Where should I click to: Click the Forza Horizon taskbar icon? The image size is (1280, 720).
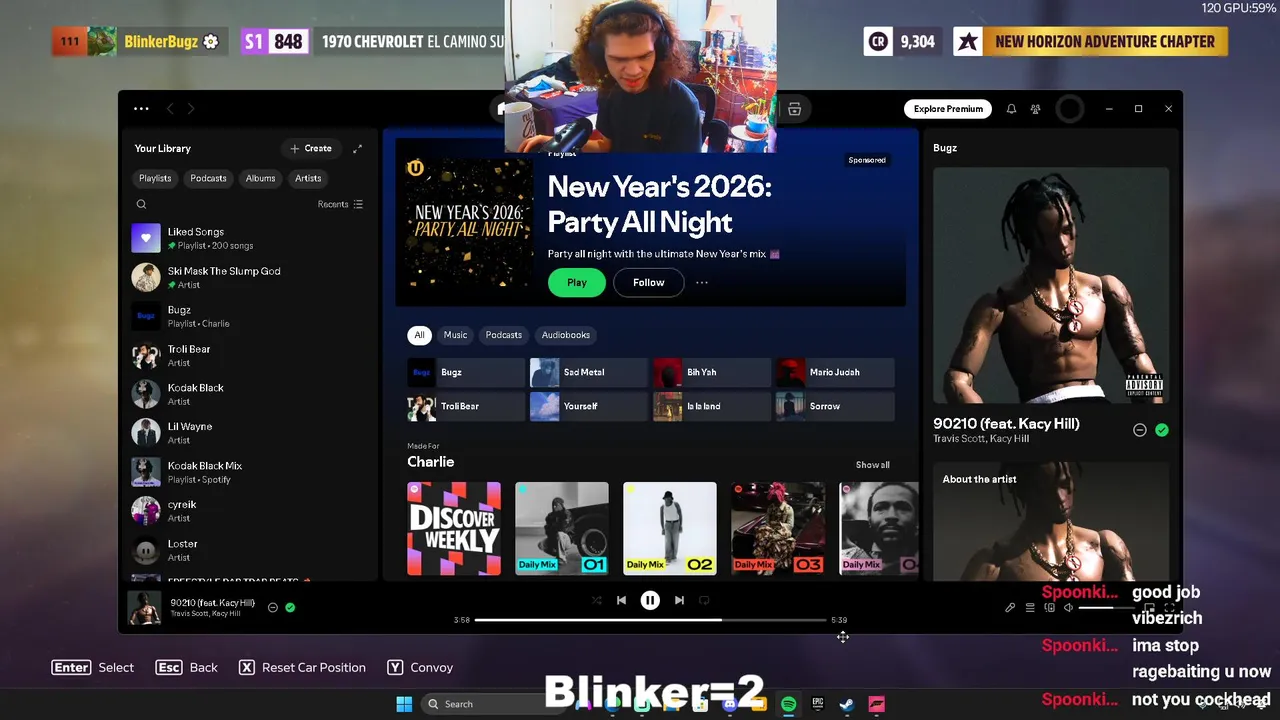coord(876,704)
